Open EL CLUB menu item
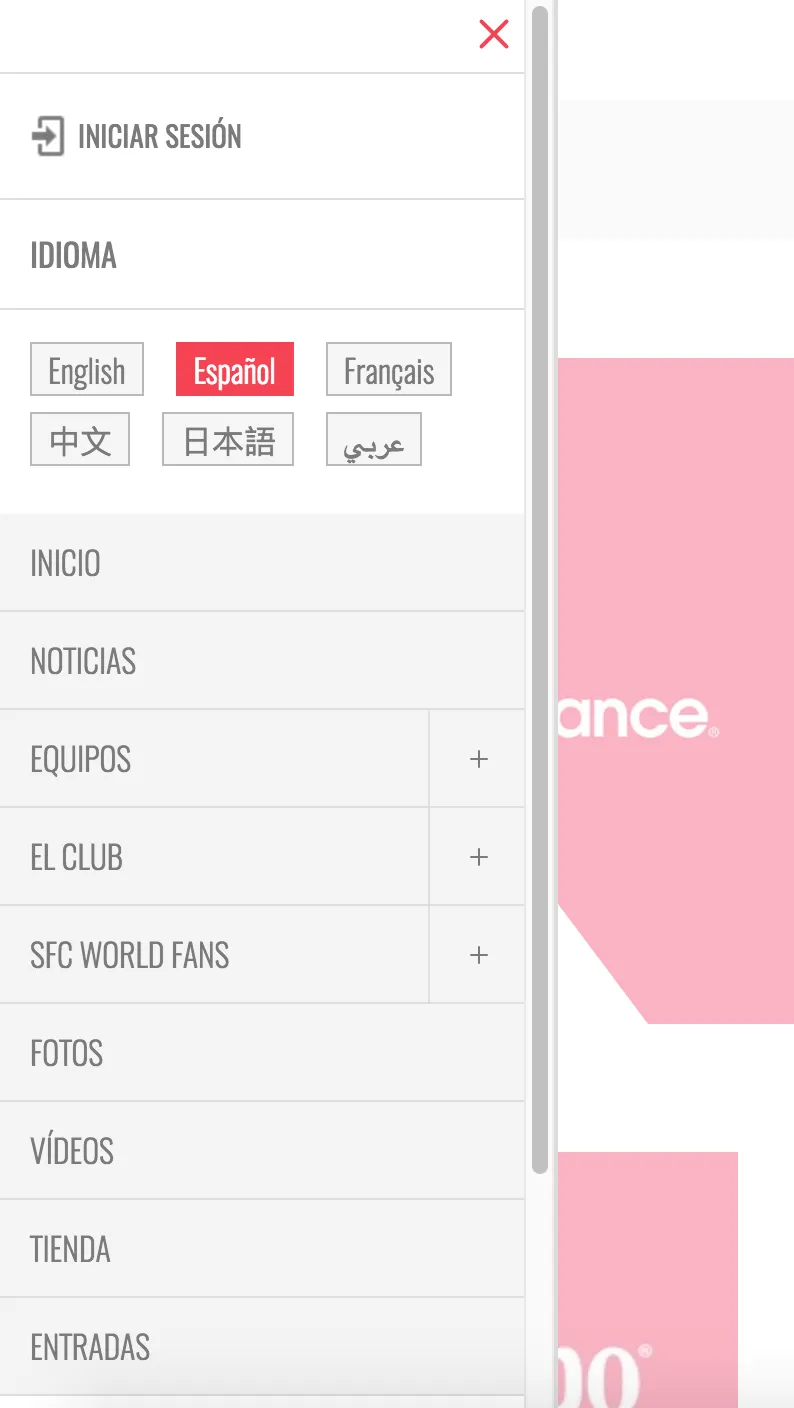This screenshot has width=794, height=1408. tap(214, 857)
